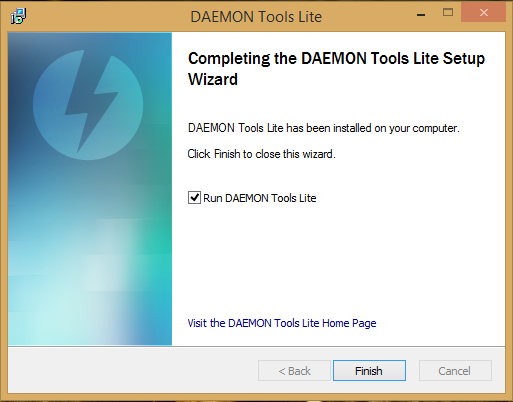The image size is (513, 402).
Task: Click the disabled Cancel button
Action: (455, 370)
